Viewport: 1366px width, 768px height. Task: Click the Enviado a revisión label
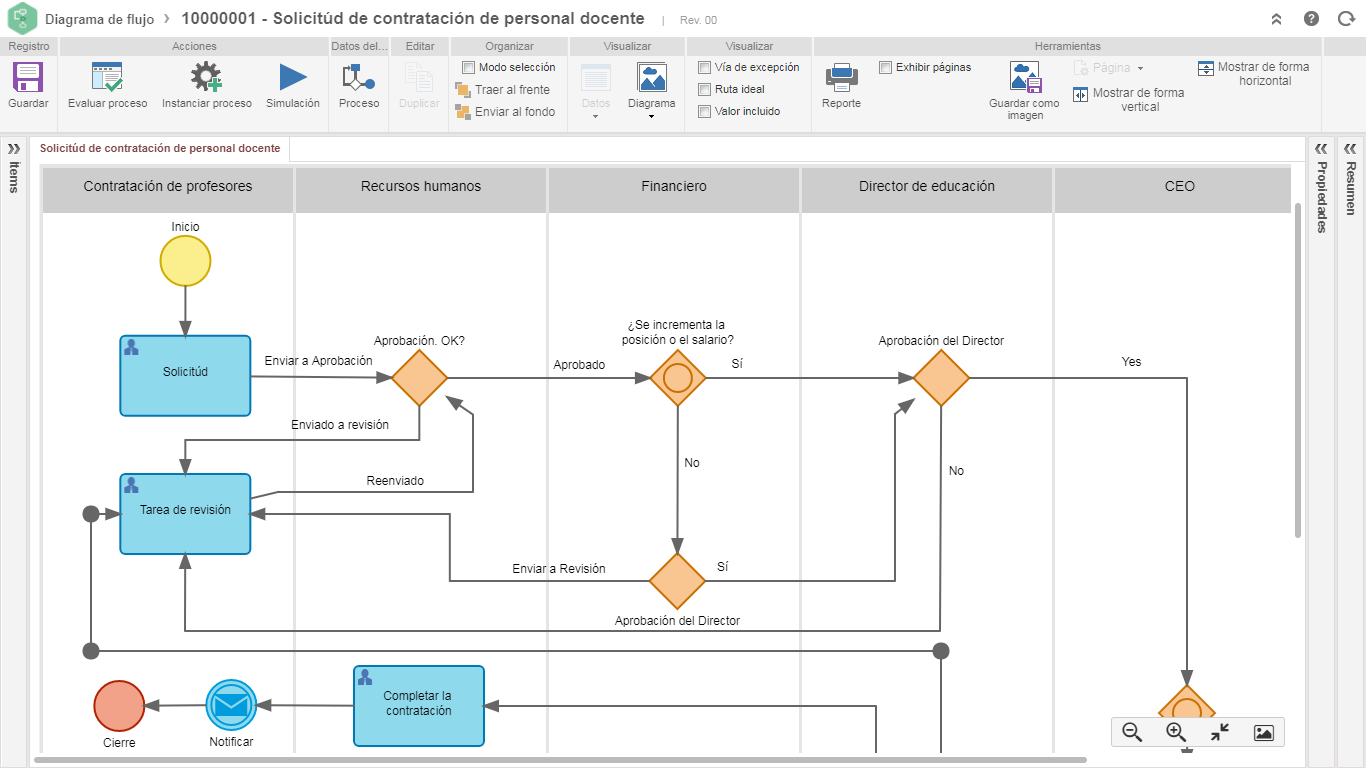pyautogui.click(x=340, y=425)
